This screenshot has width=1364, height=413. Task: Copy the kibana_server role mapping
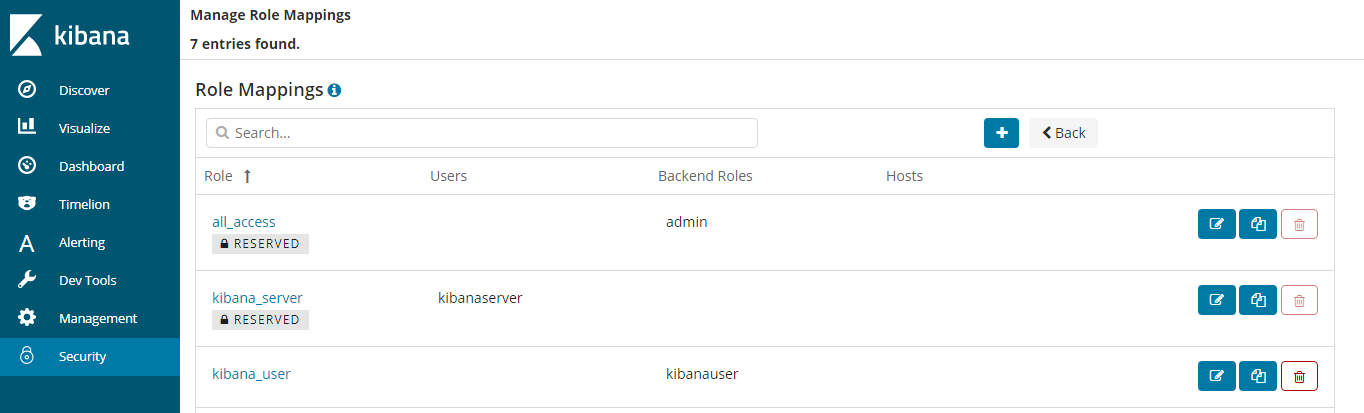1258,300
